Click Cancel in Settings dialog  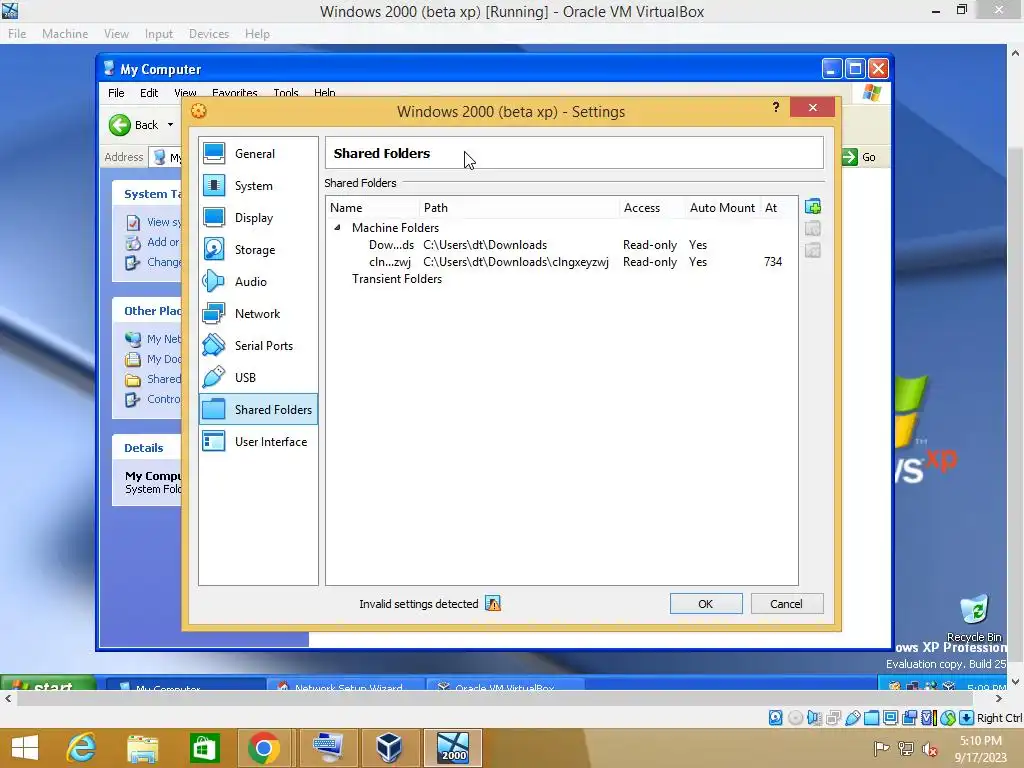point(786,603)
